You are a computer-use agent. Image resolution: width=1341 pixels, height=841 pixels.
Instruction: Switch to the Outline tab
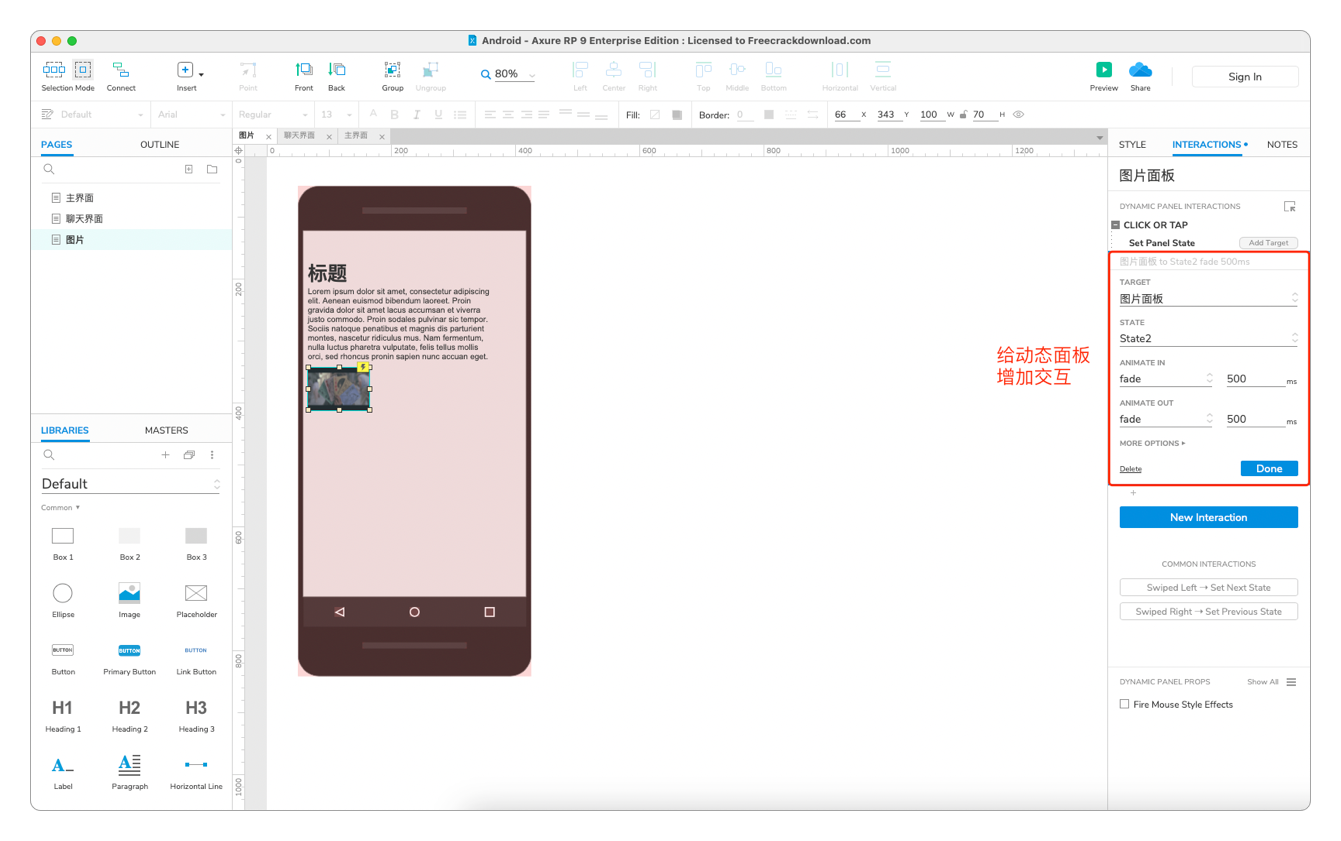(x=159, y=144)
